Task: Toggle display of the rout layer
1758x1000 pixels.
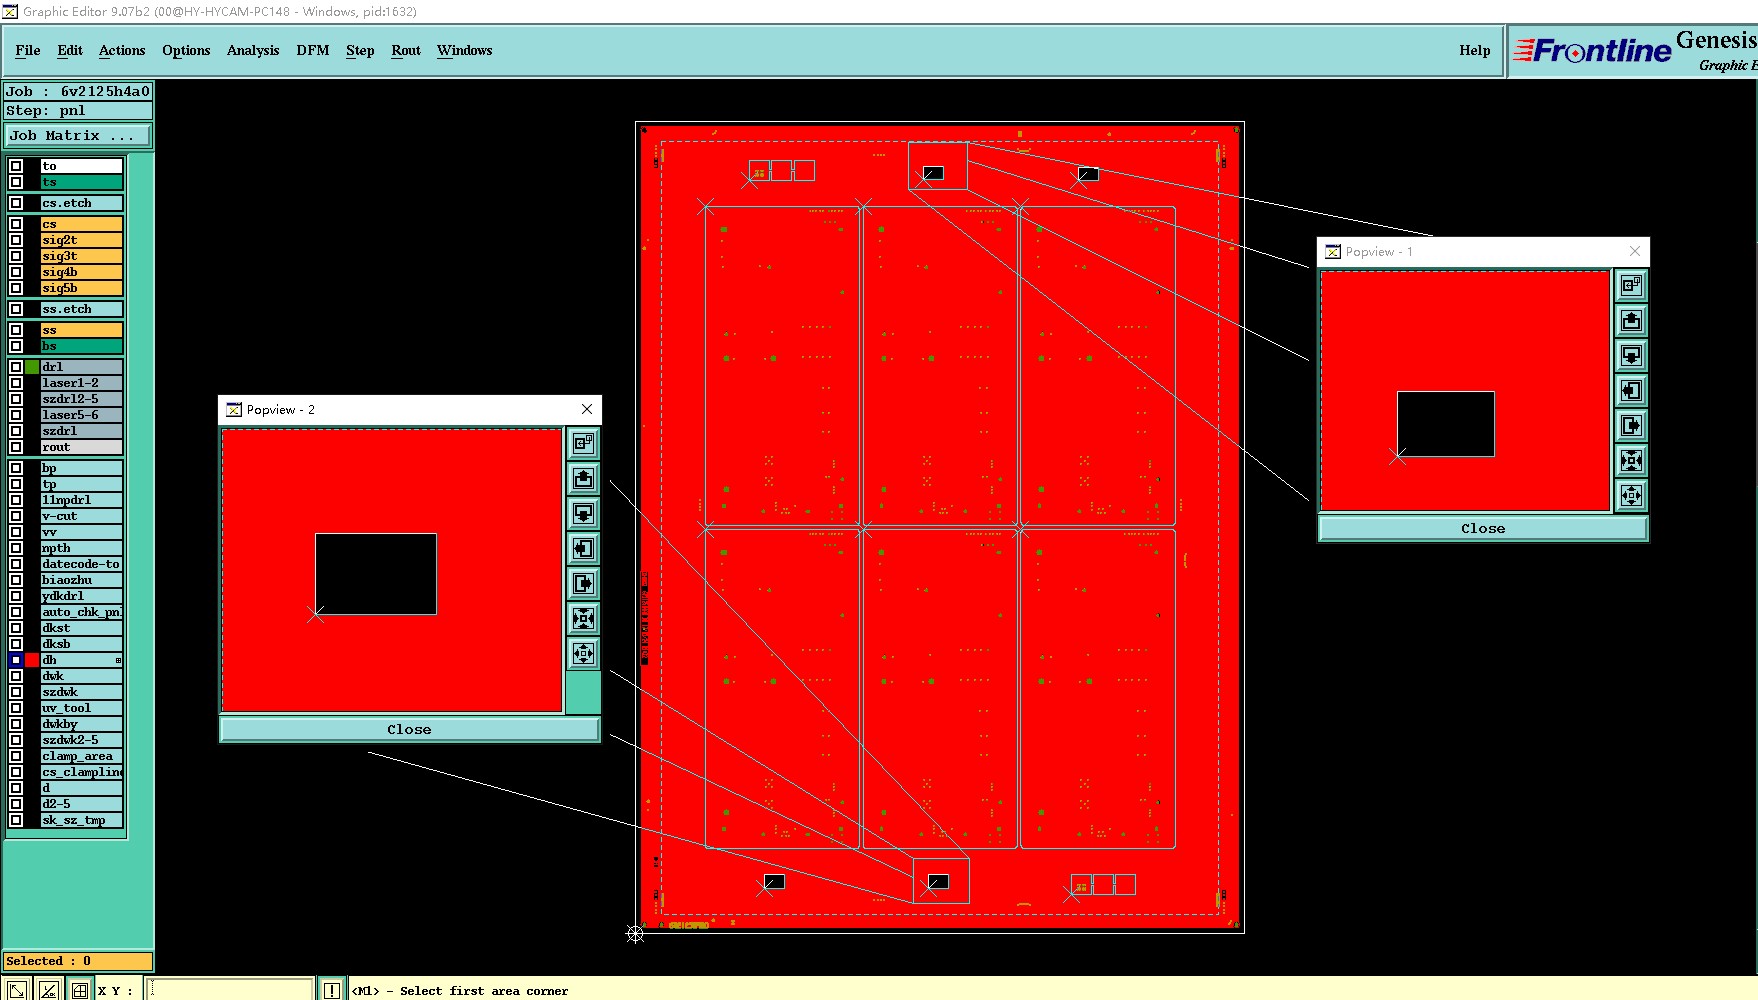Action: [x=16, y=447]
